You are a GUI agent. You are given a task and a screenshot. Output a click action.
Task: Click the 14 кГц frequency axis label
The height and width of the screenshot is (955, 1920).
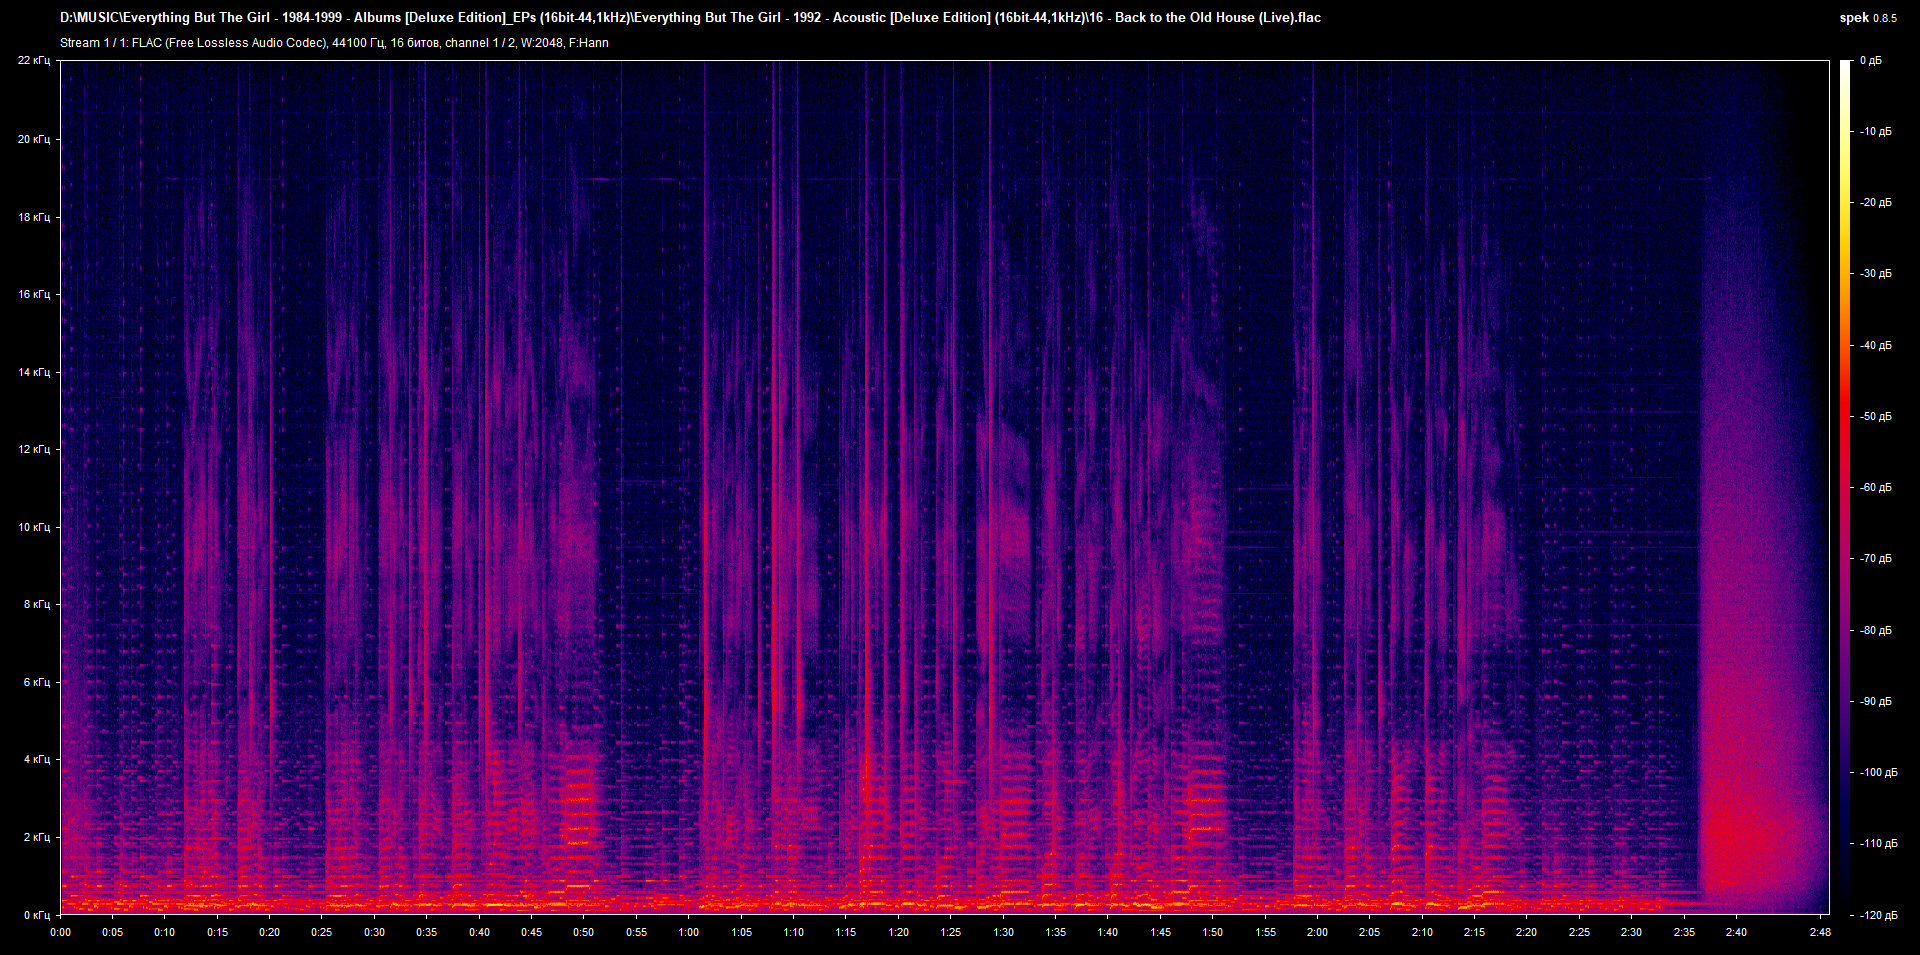34,372
